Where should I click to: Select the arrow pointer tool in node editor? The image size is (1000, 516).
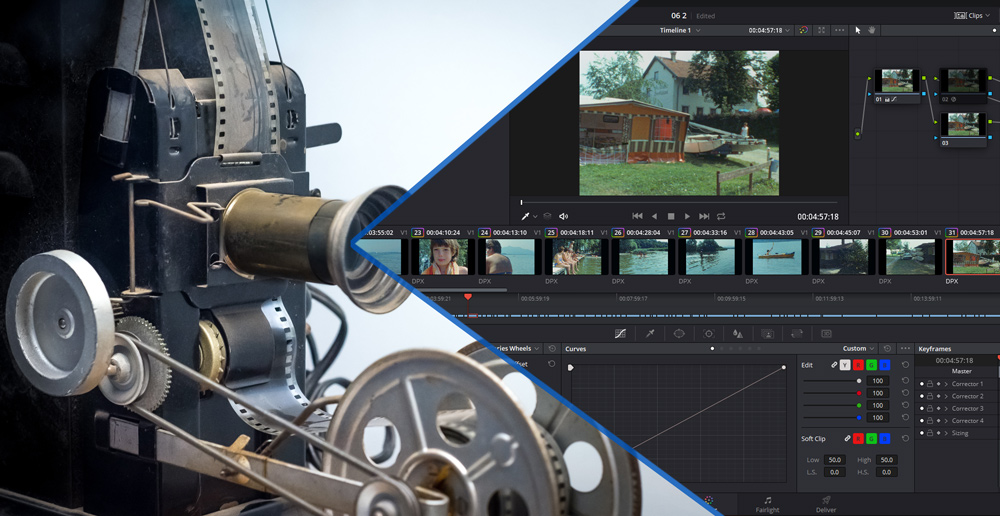(858, 30)
